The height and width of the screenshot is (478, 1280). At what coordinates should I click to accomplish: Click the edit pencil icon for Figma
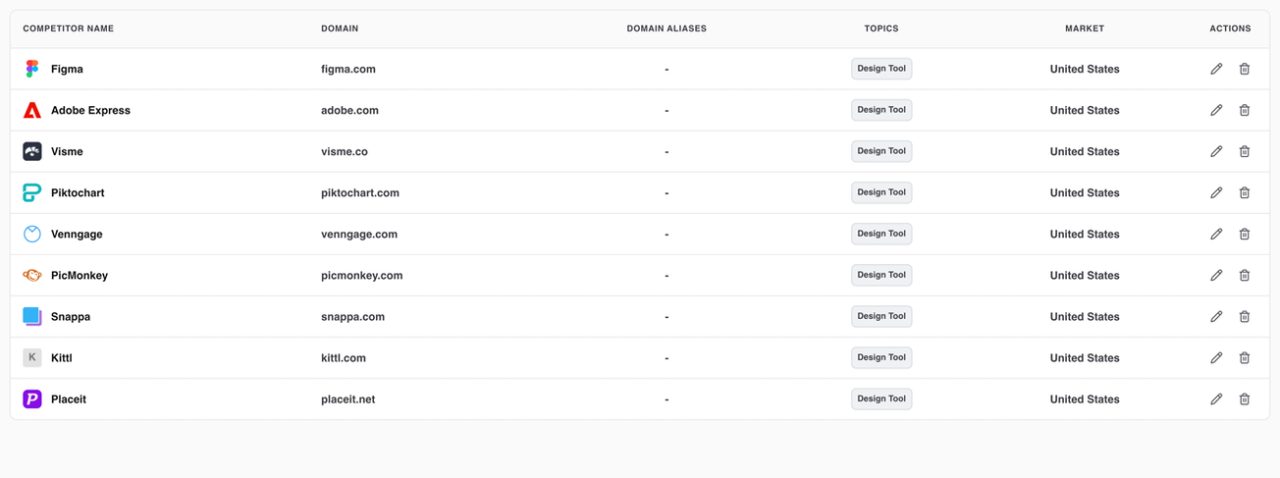tap(1216, 69)
